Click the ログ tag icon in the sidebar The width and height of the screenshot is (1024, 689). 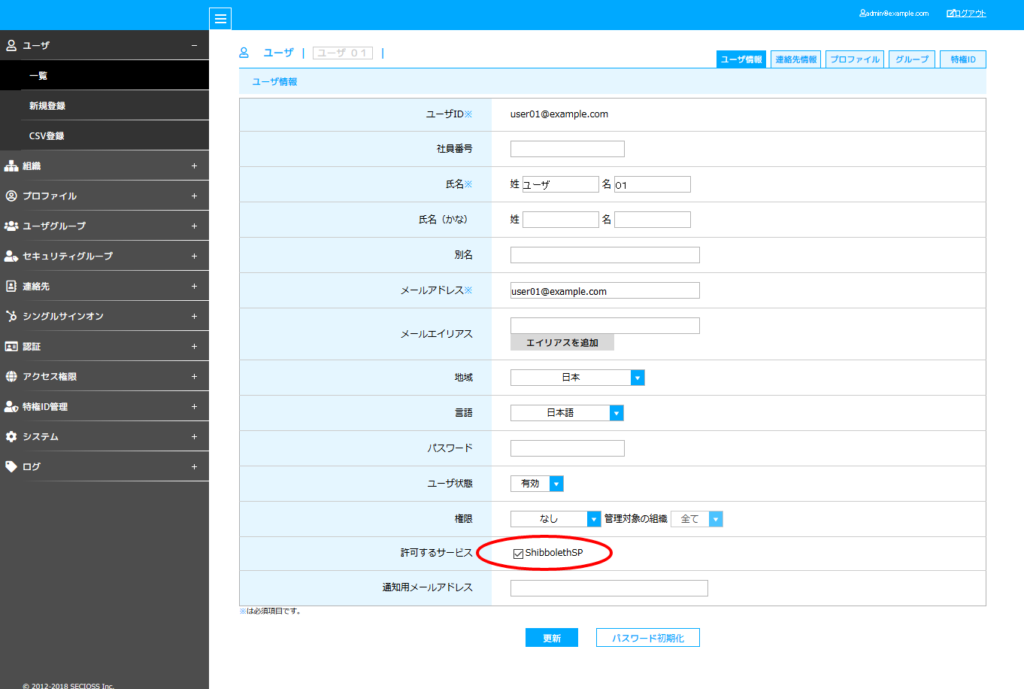click(12, 466)
